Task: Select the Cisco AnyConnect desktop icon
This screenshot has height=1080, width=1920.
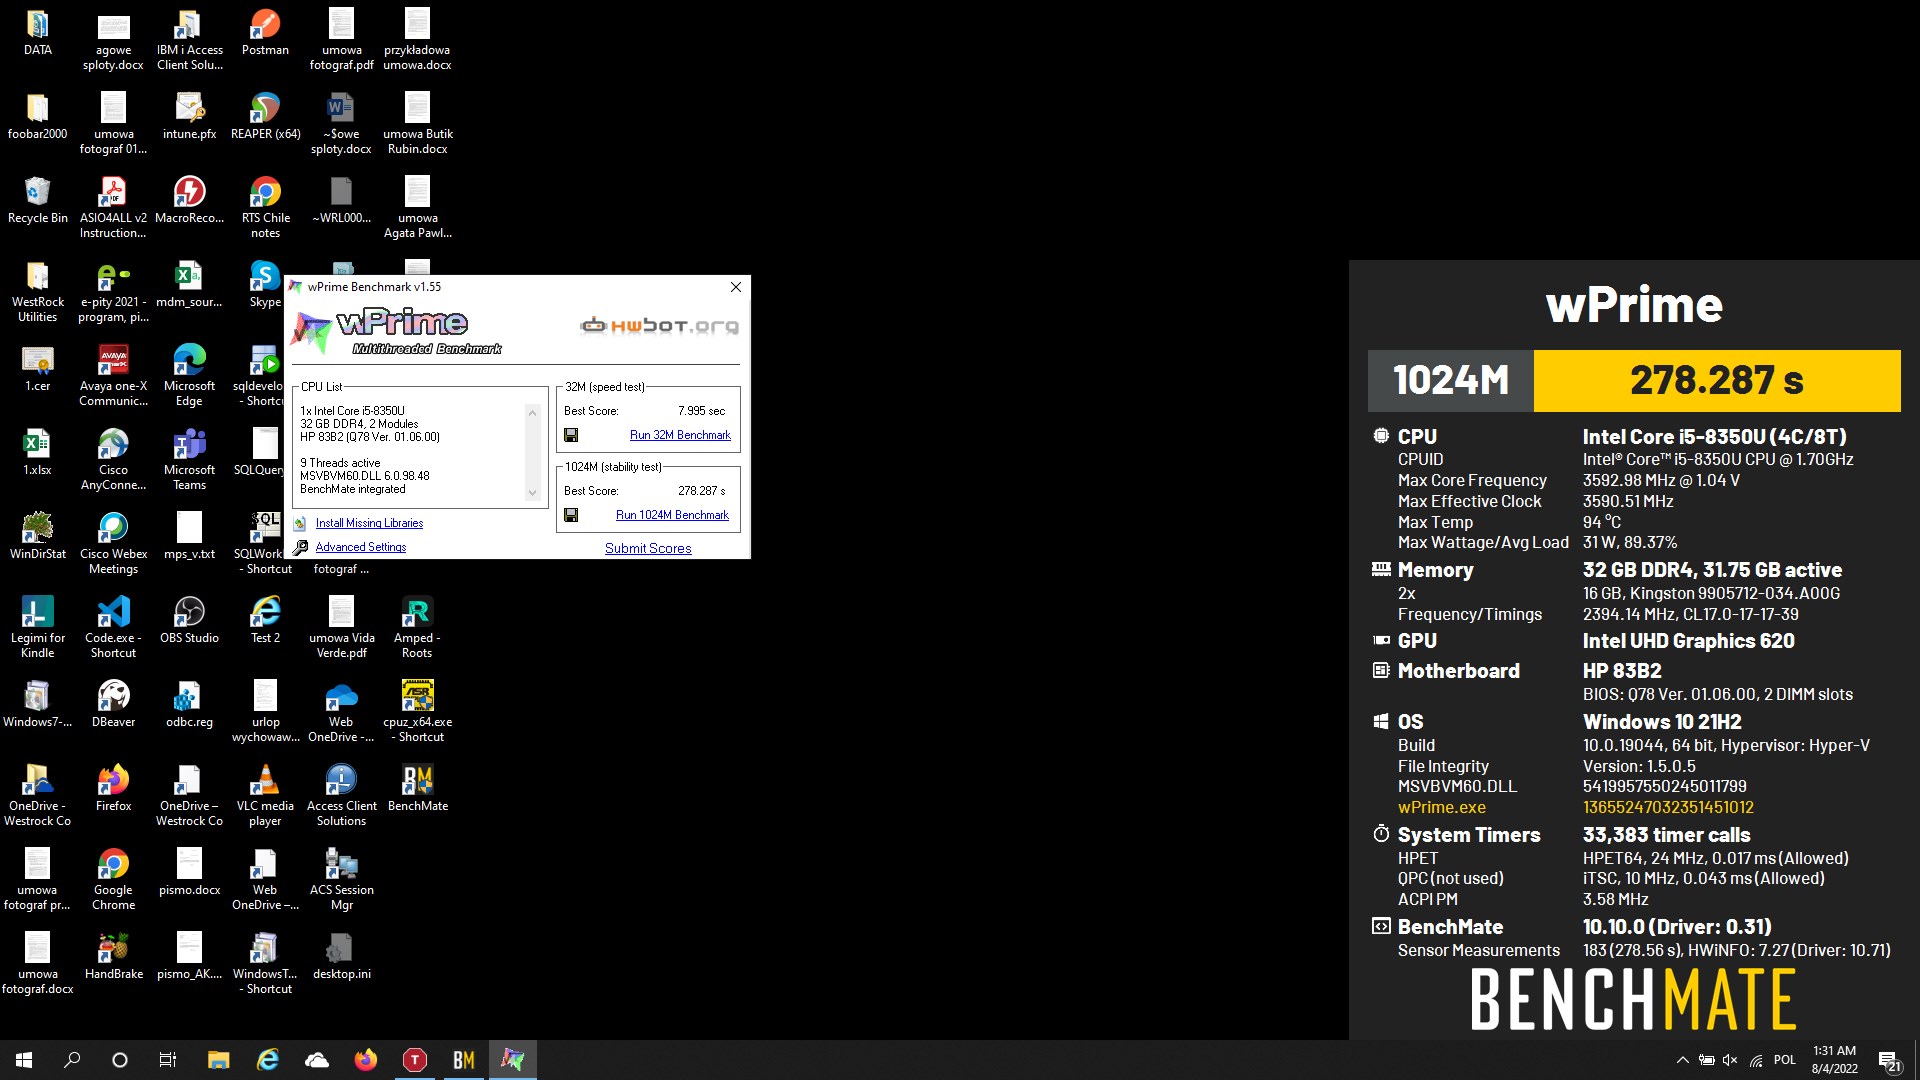Action: click(x=113, y=460)
